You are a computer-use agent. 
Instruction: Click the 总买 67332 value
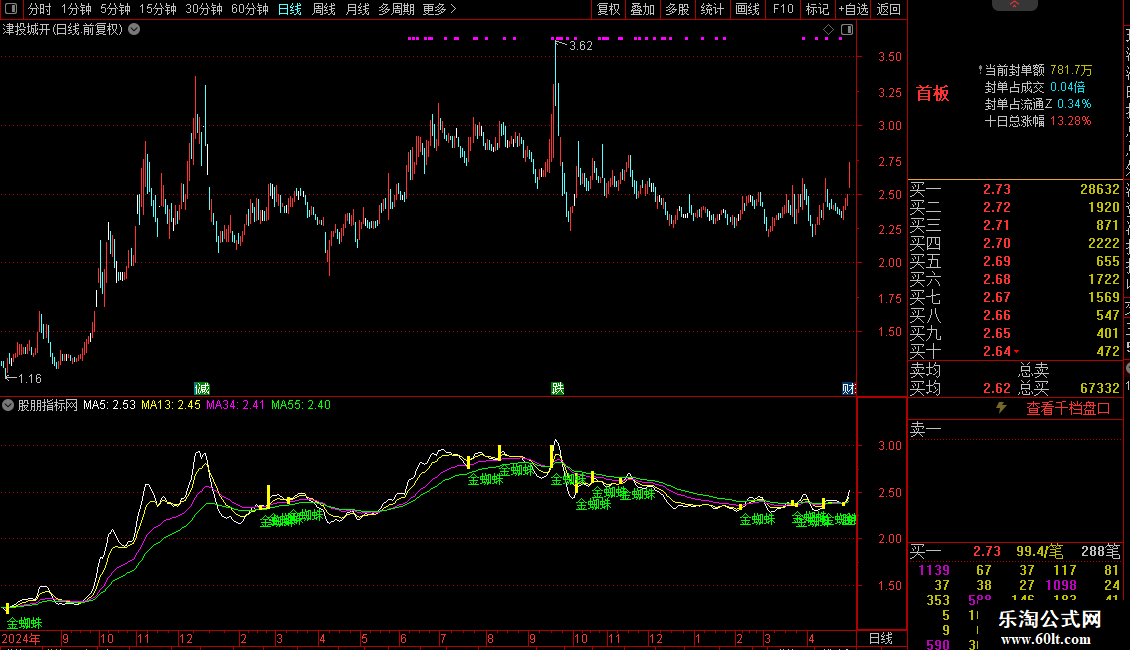pos(1100,388)
